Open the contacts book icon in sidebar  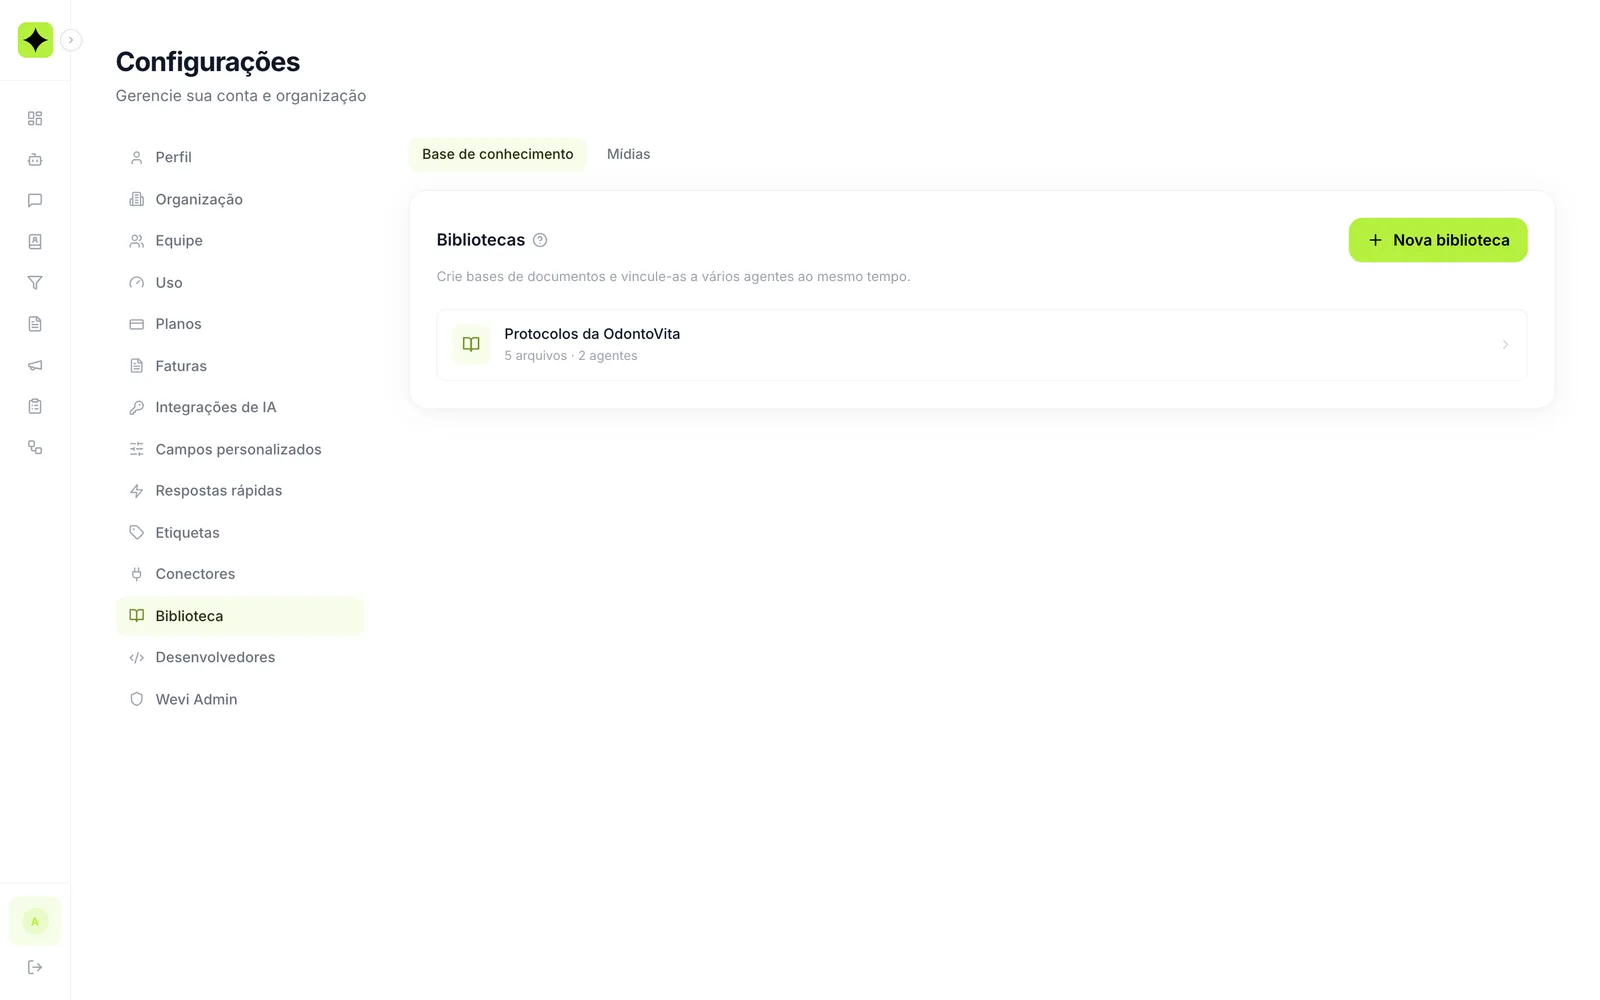tap(35, 241)
